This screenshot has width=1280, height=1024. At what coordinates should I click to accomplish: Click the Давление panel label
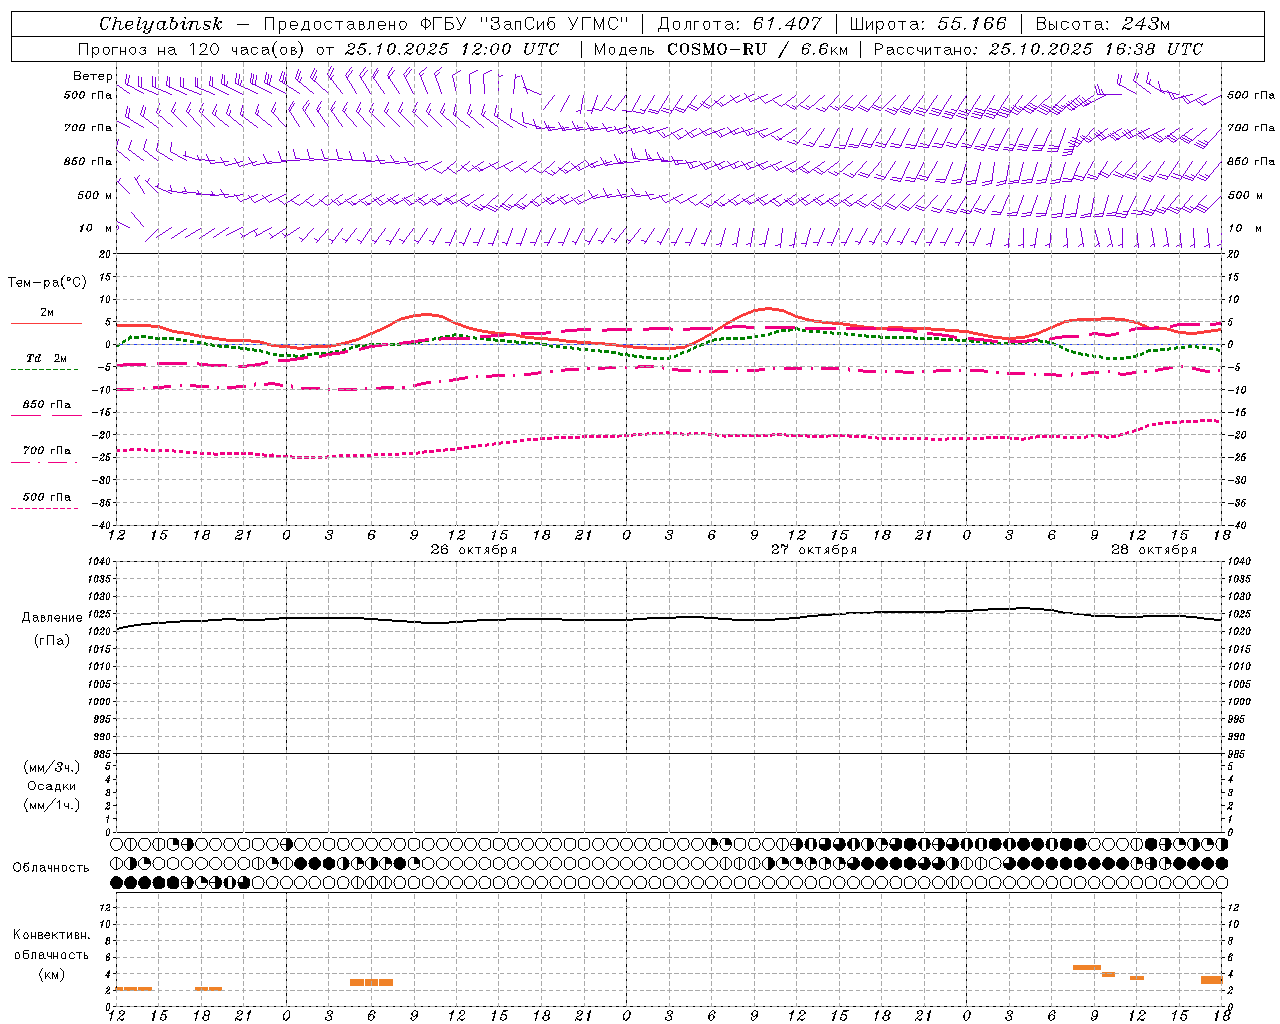click(51, 618)
